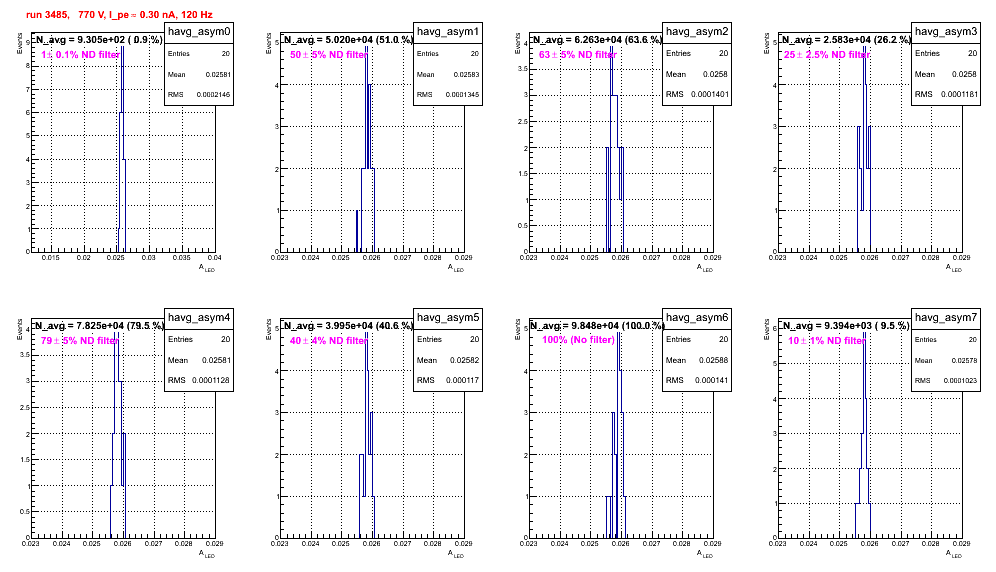Pick the magenta 40± 4% ND filter label
The width and height of the screenshot is (996, 572).
point(329,341)
